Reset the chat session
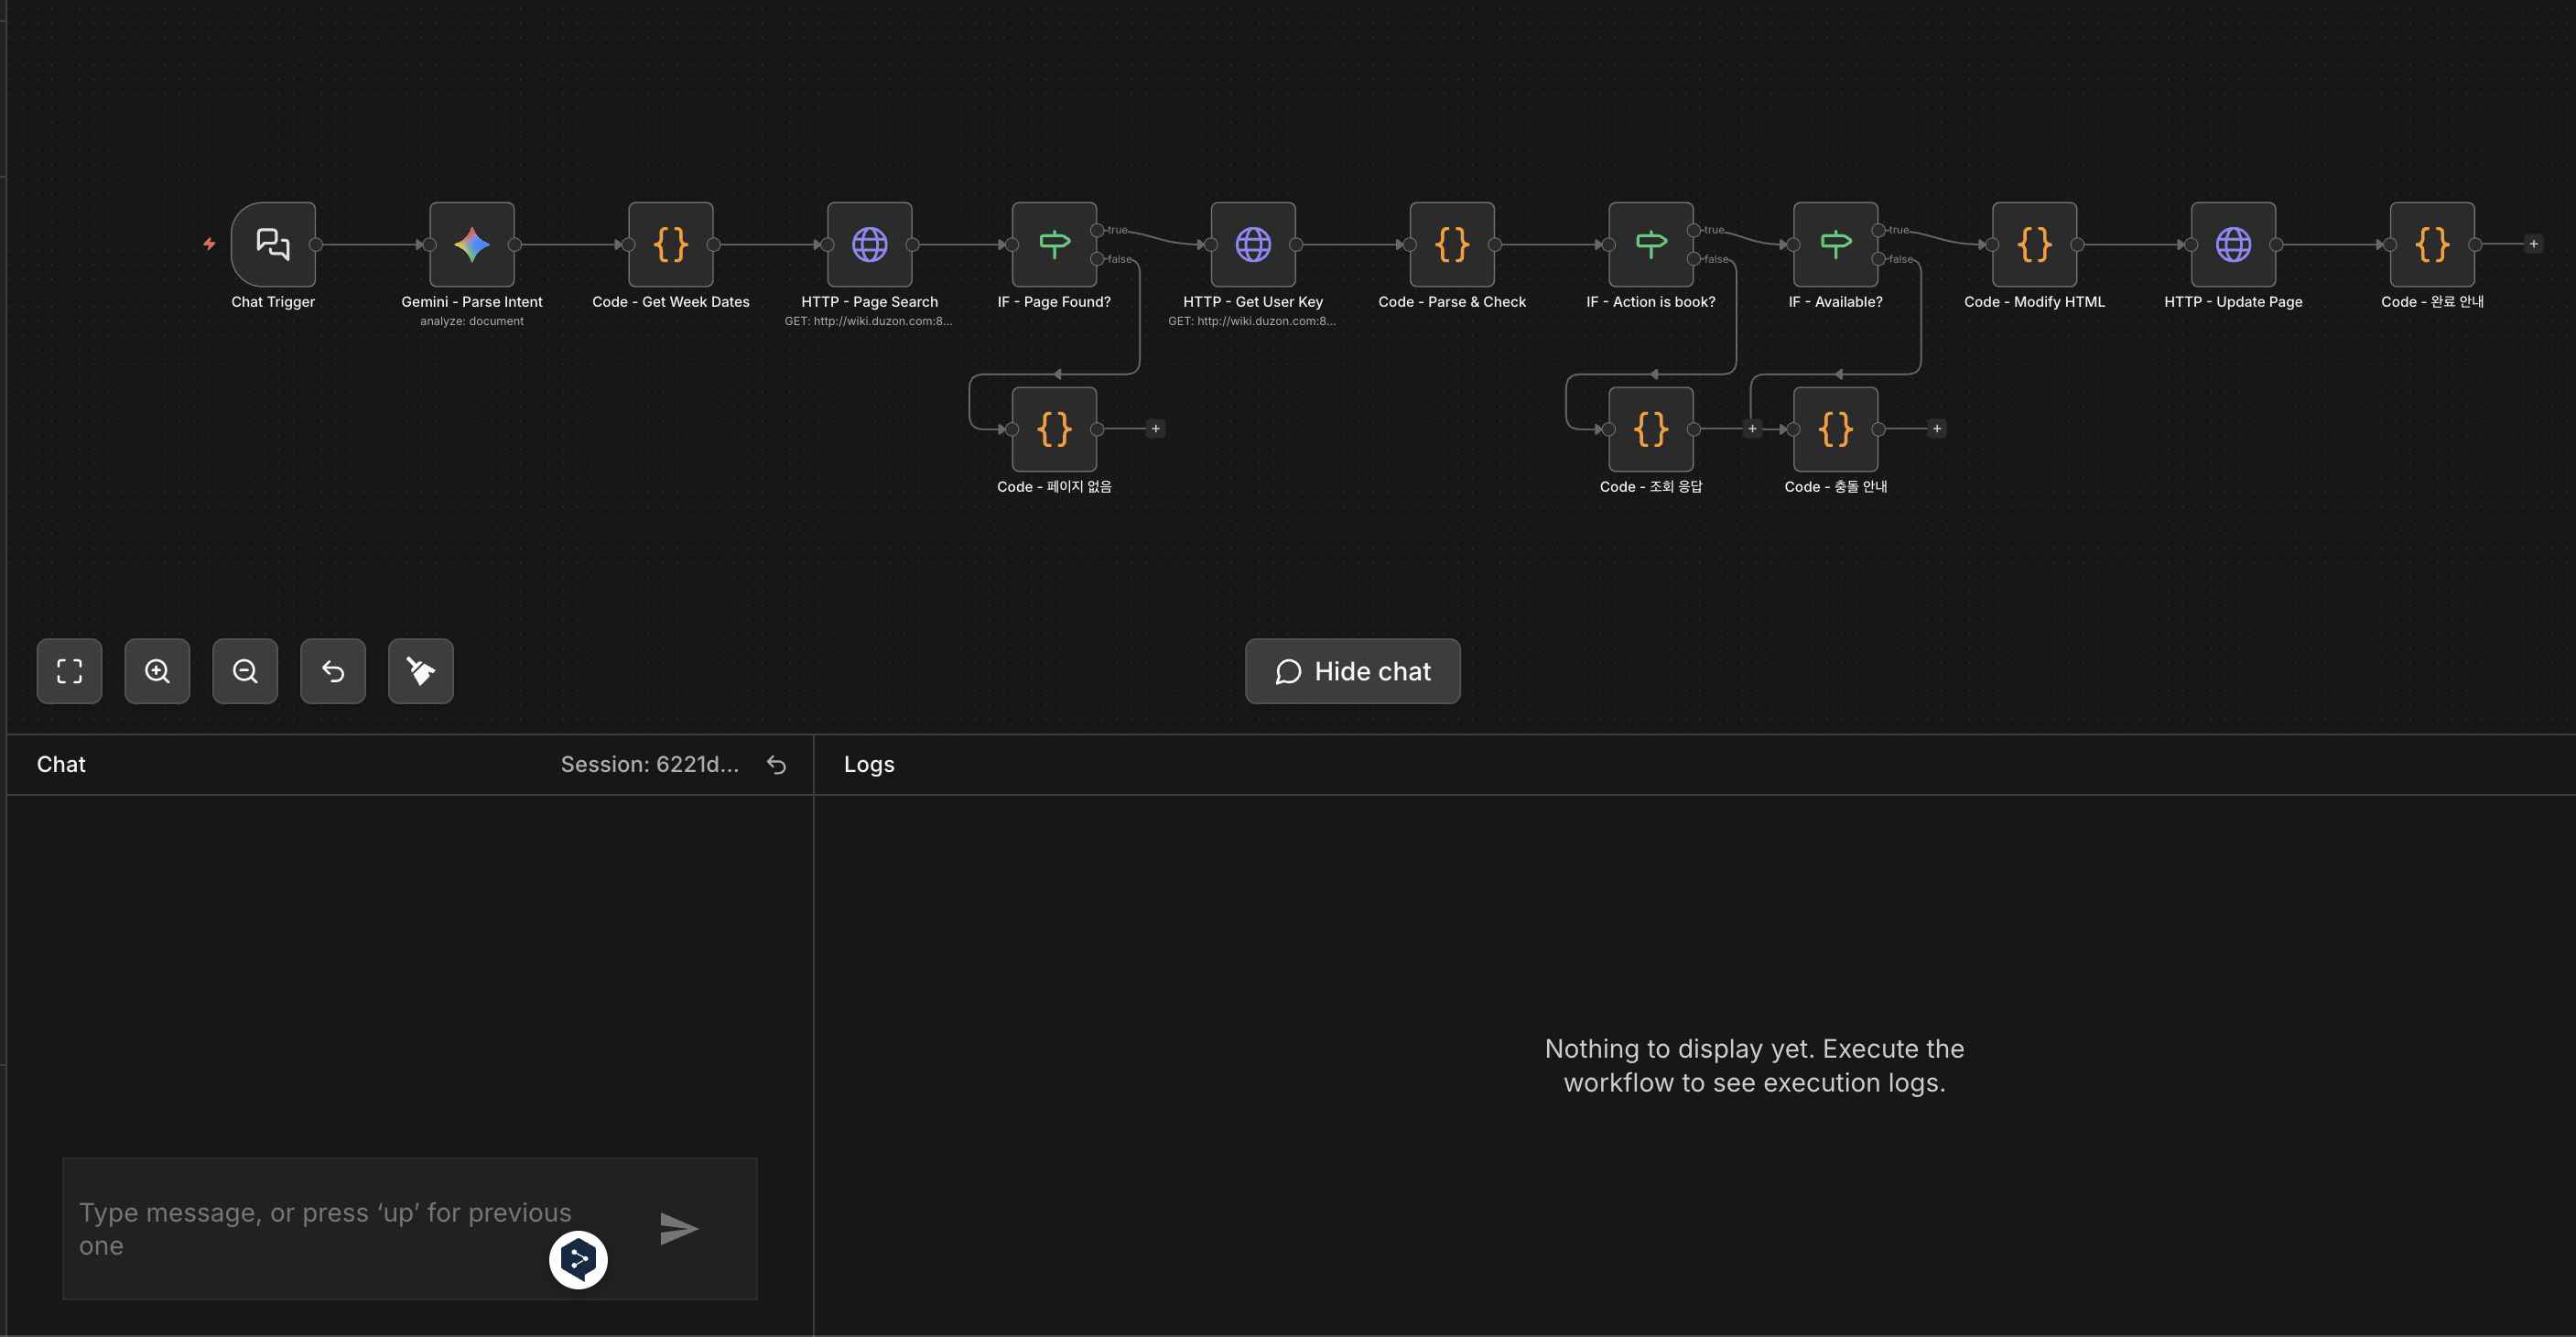This screenshot has height=1337, width=2576. point(776,765)
